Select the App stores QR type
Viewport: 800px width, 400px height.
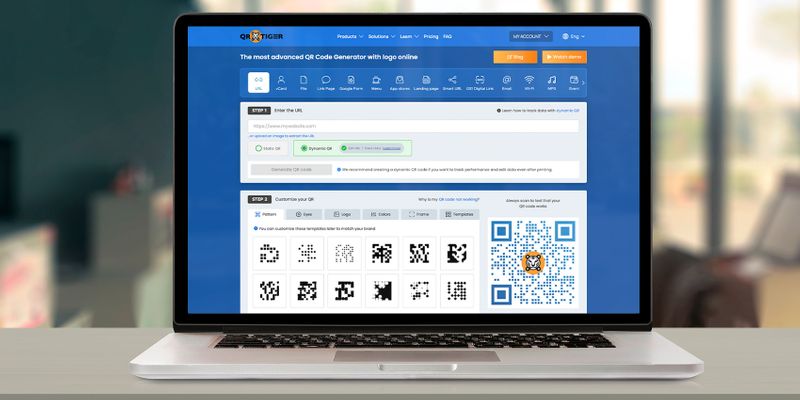click(400, 83)
